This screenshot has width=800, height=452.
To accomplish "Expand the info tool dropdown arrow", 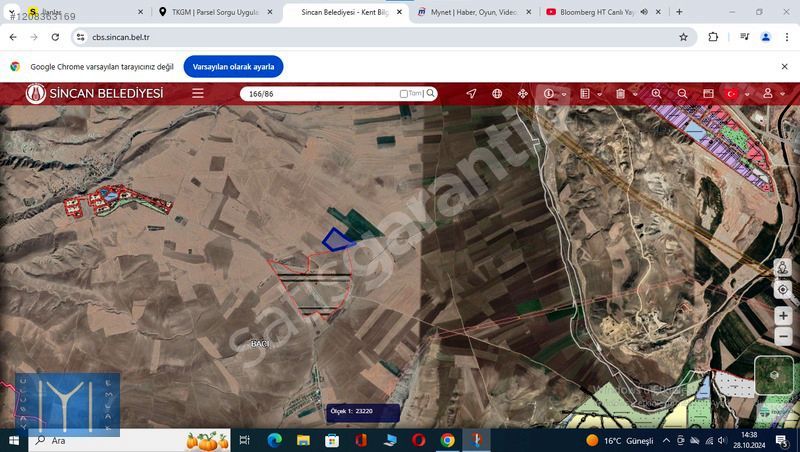I will coord(565,94).
